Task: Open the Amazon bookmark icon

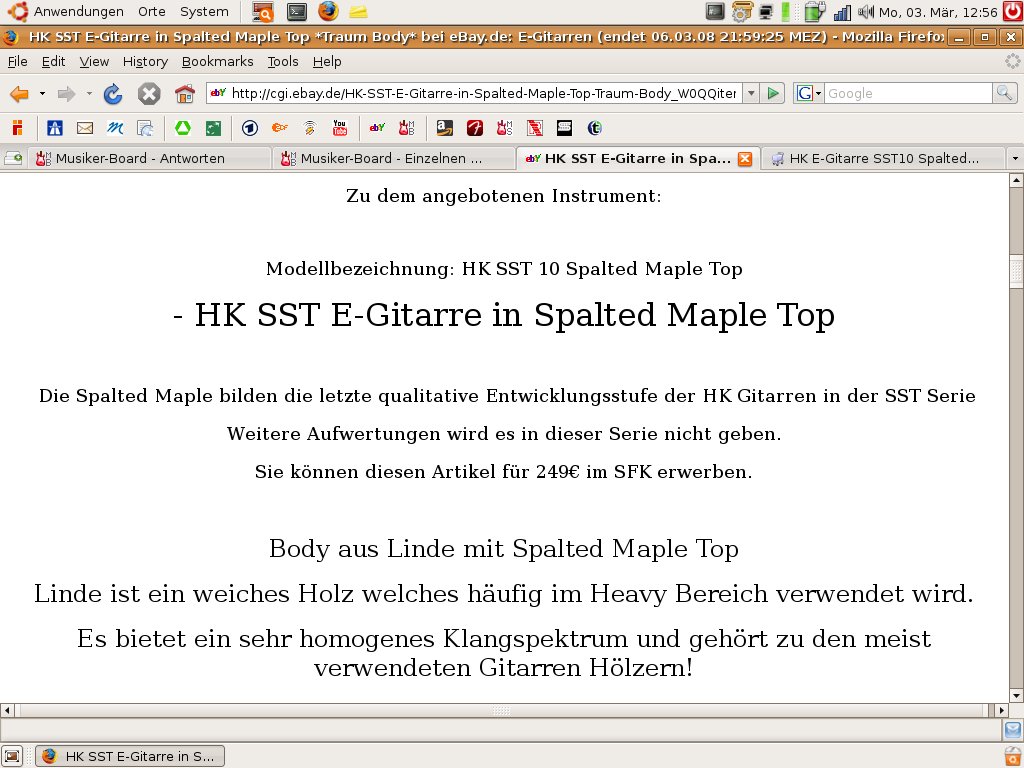Action: [445, 128]
